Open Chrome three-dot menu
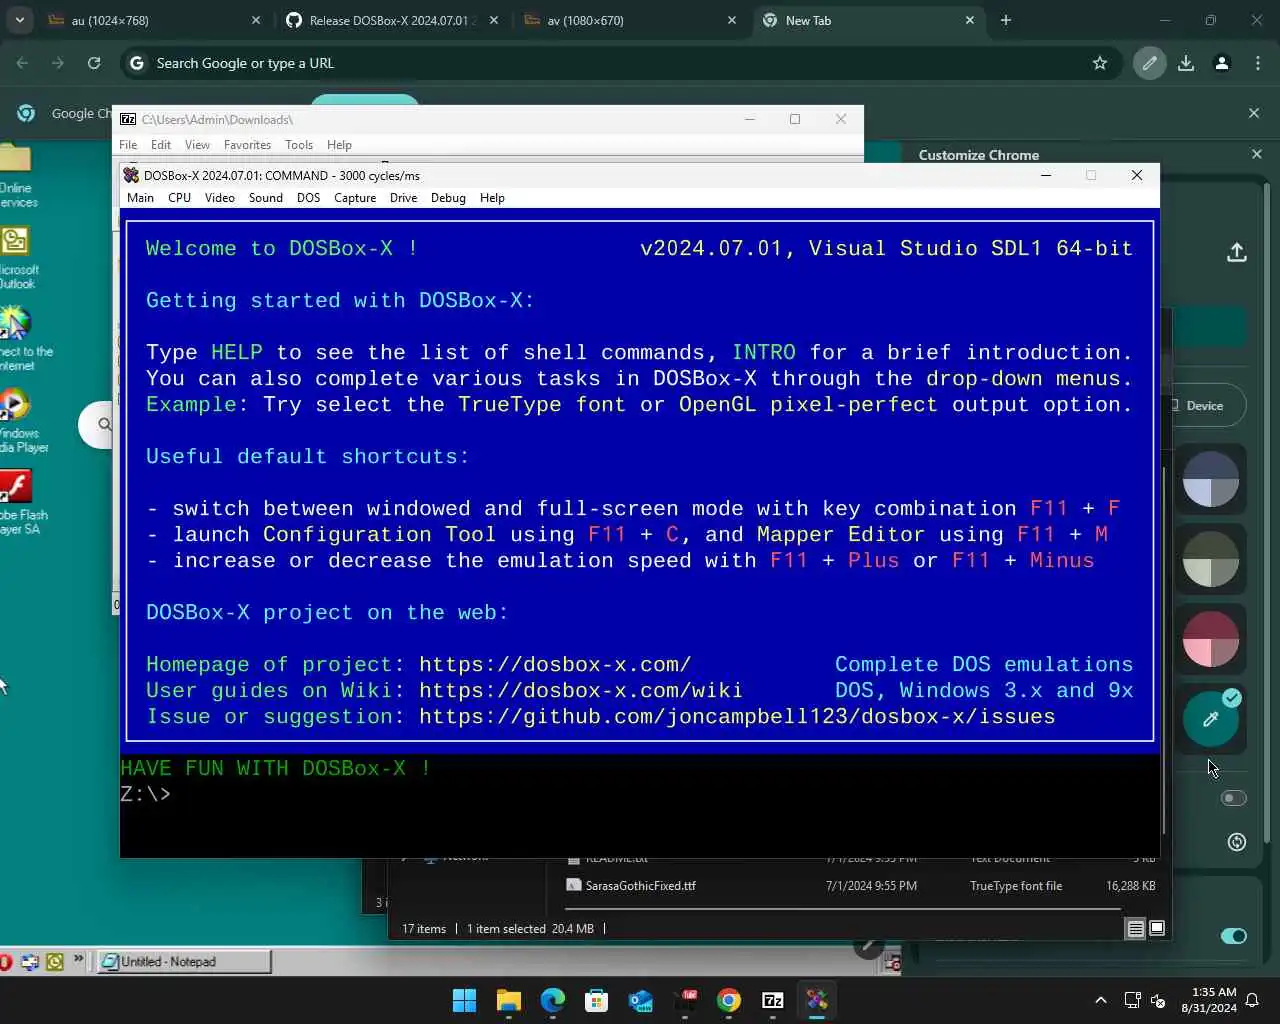The width and height of the screenshot is (1280, 1024). tap(1258, 63)
